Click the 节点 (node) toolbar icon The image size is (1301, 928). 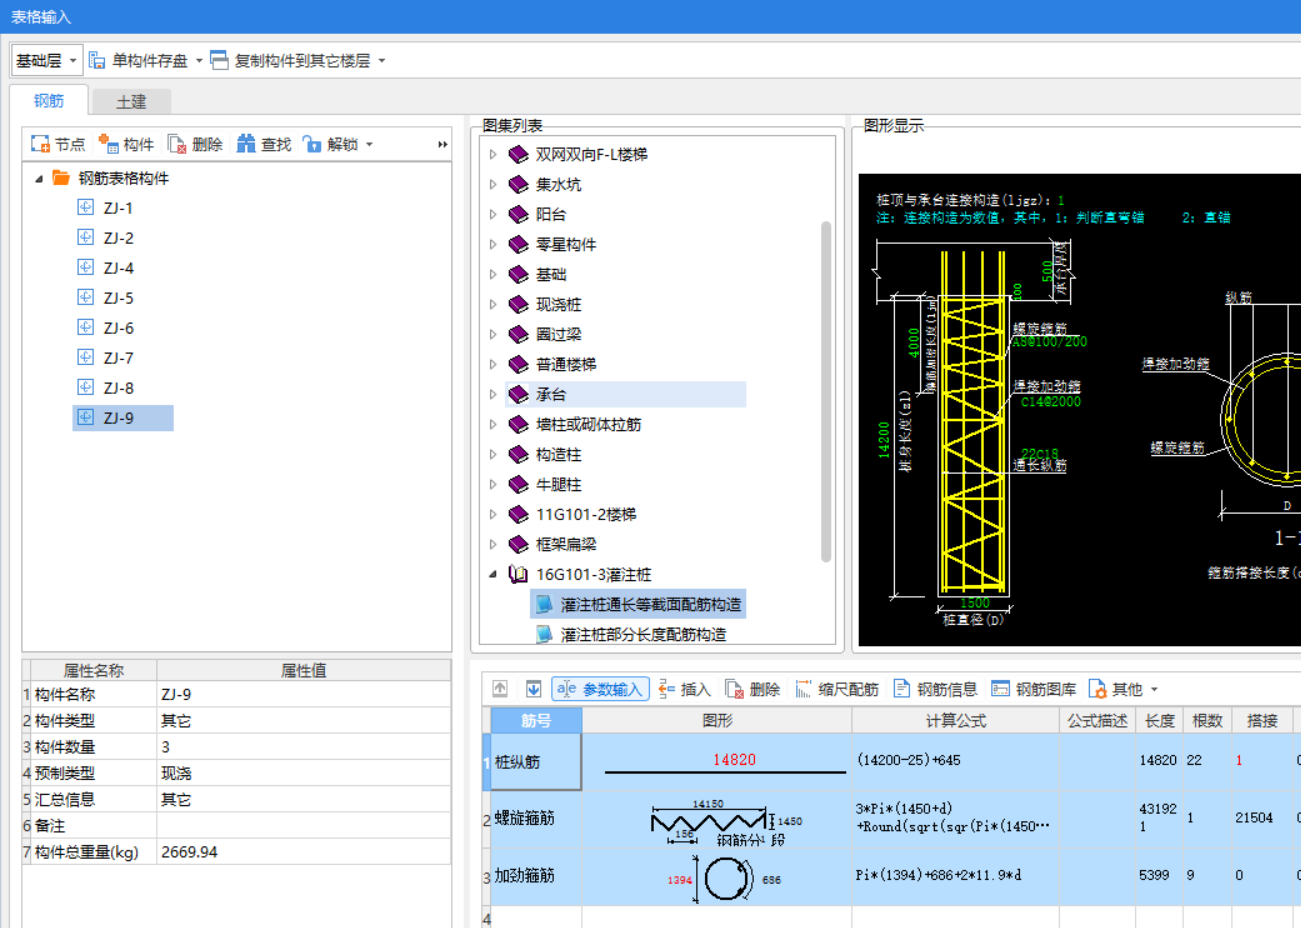(40, 144)
